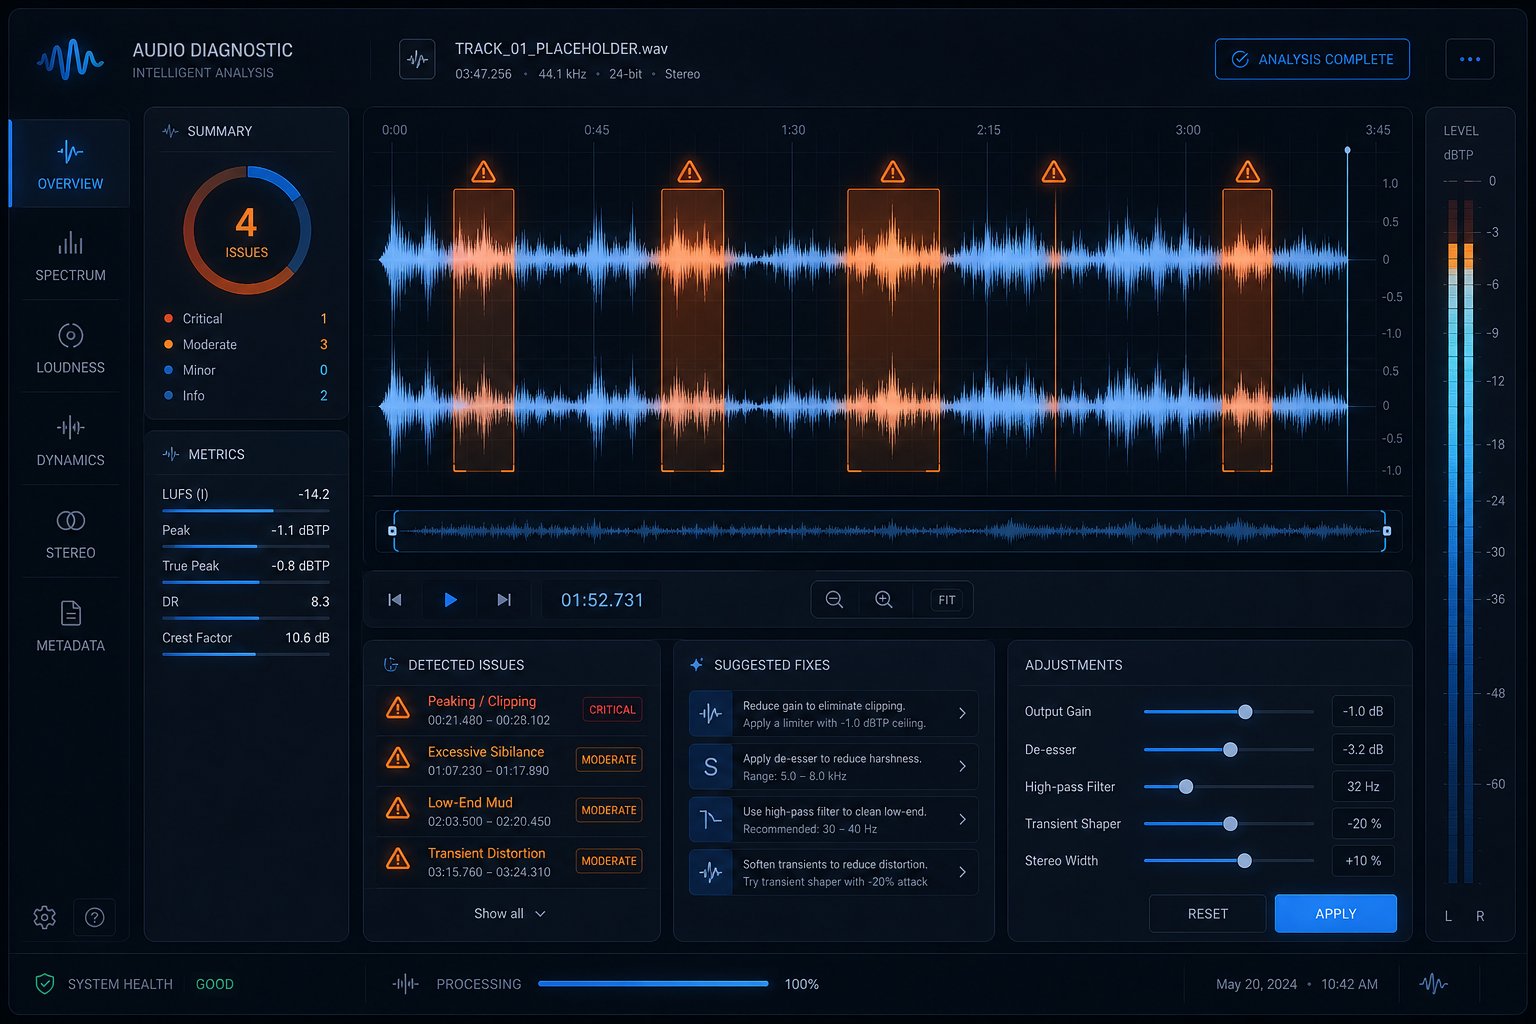Viewport: 1536px width, 1024px height.
Task: Click the waveform app logo
Action: click(x=70, y=59)
